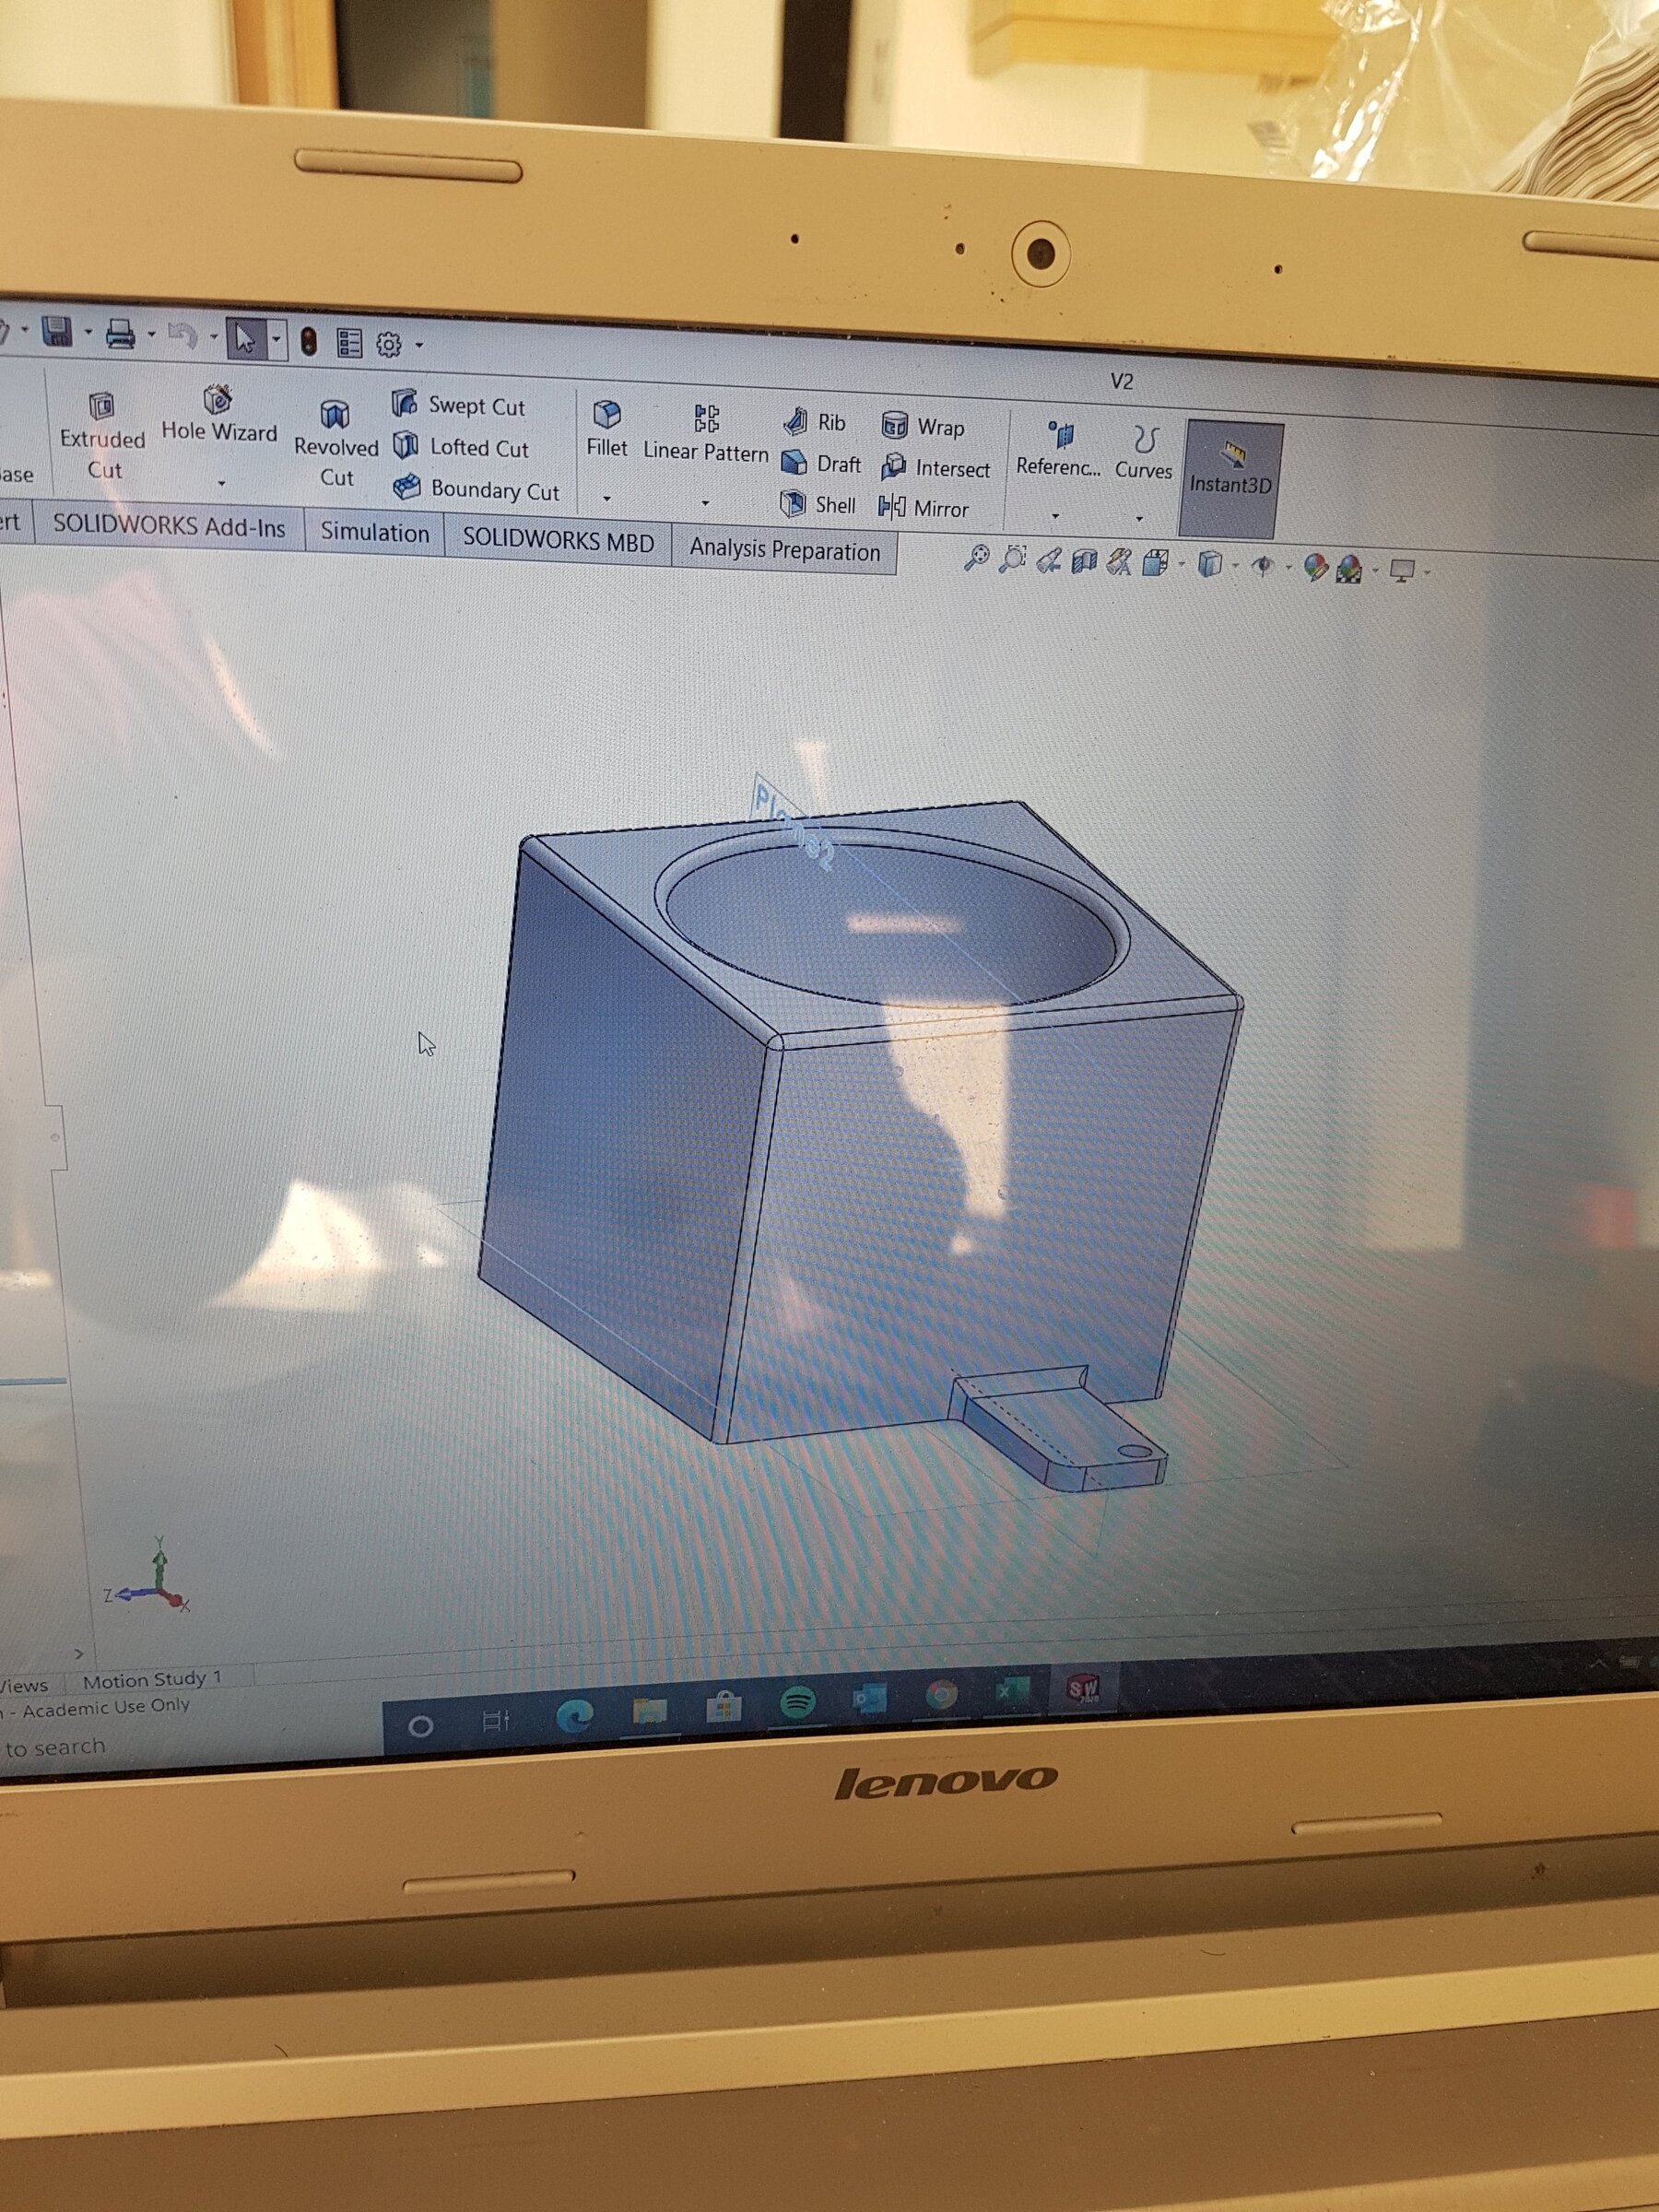The image size is (1659, 2212).
Task: Click the Motion Study 1 tab
Action: pyautogui.click(x=152, y=1680)
